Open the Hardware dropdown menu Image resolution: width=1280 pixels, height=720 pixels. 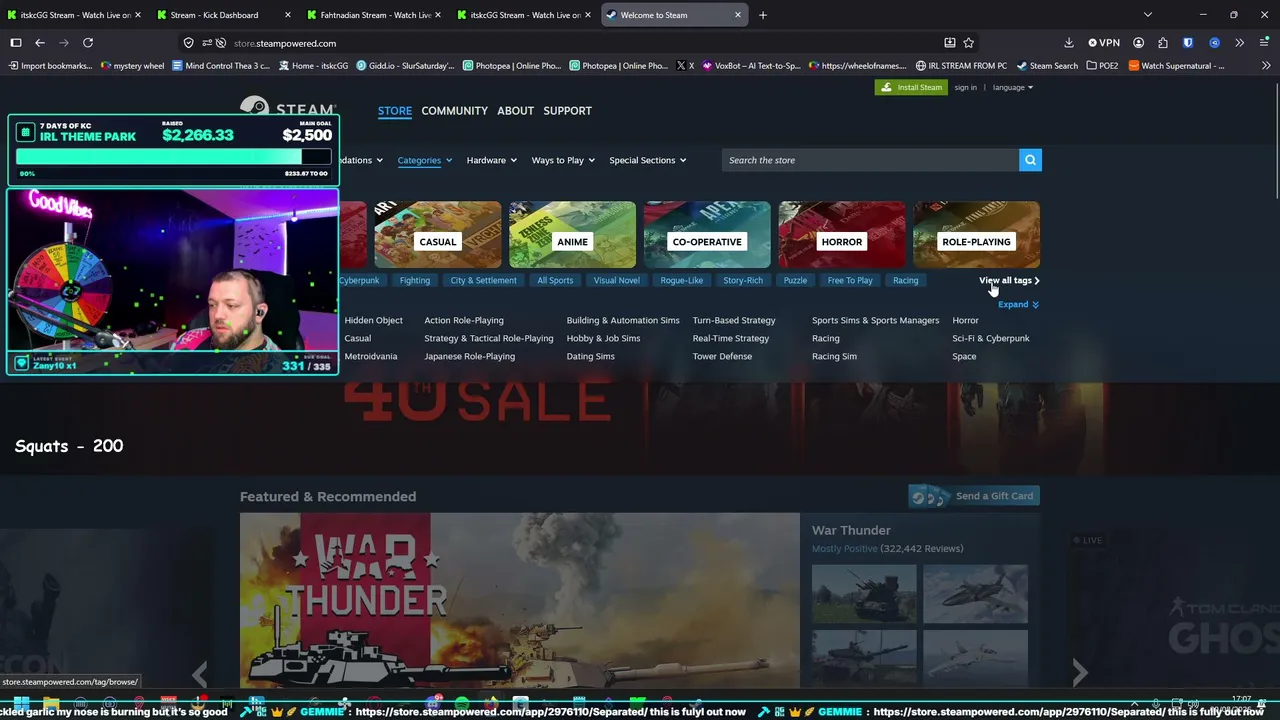point(491,160)
